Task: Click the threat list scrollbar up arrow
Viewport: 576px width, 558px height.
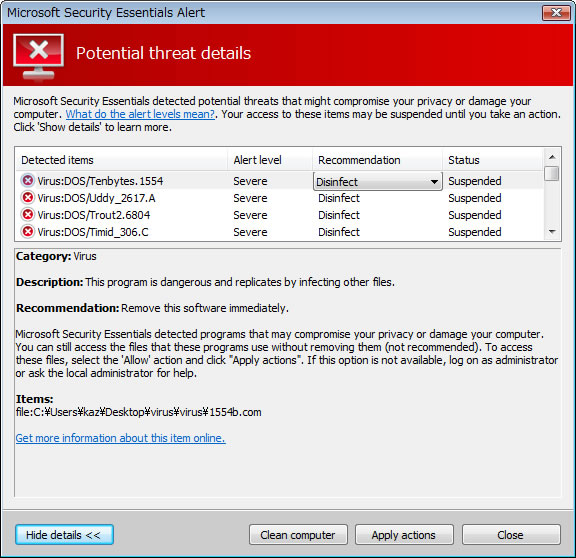Action: [x=552, y=157]
